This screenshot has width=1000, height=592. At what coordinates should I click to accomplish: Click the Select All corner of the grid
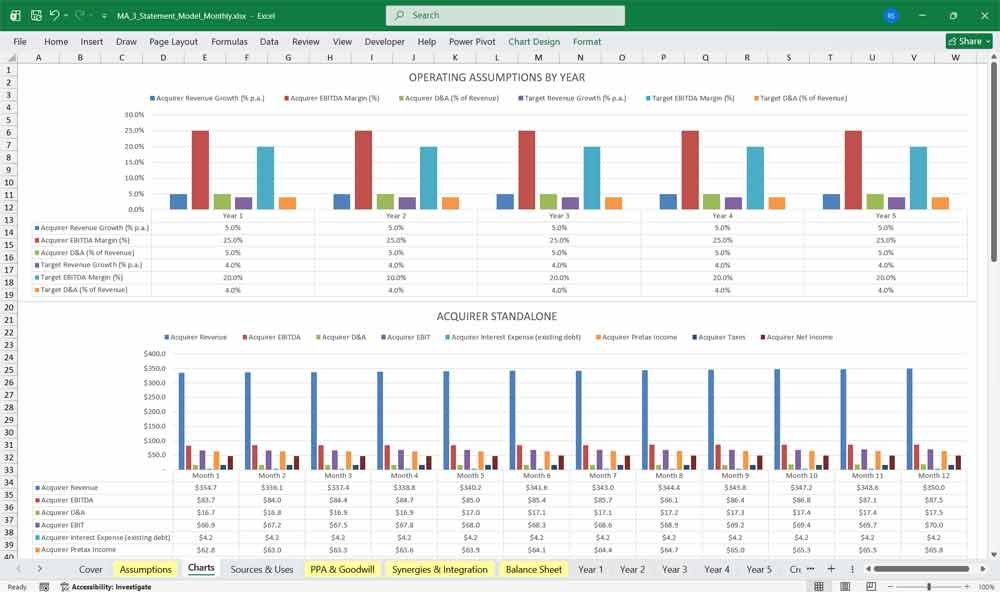(9, 57)
